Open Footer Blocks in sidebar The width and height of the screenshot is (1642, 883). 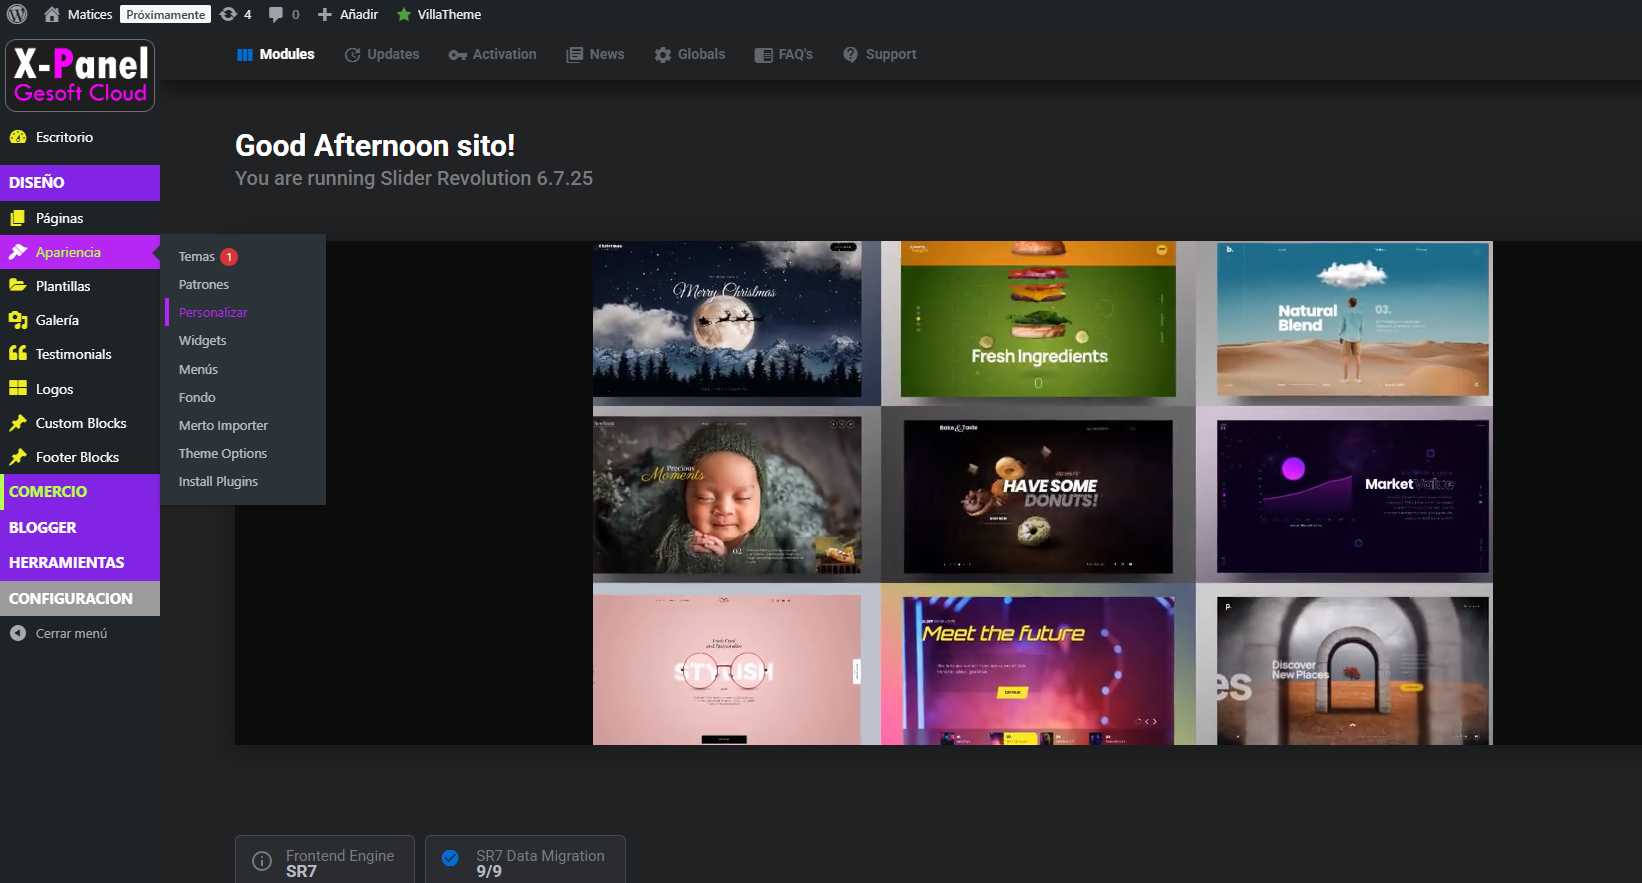pos(80,457)
